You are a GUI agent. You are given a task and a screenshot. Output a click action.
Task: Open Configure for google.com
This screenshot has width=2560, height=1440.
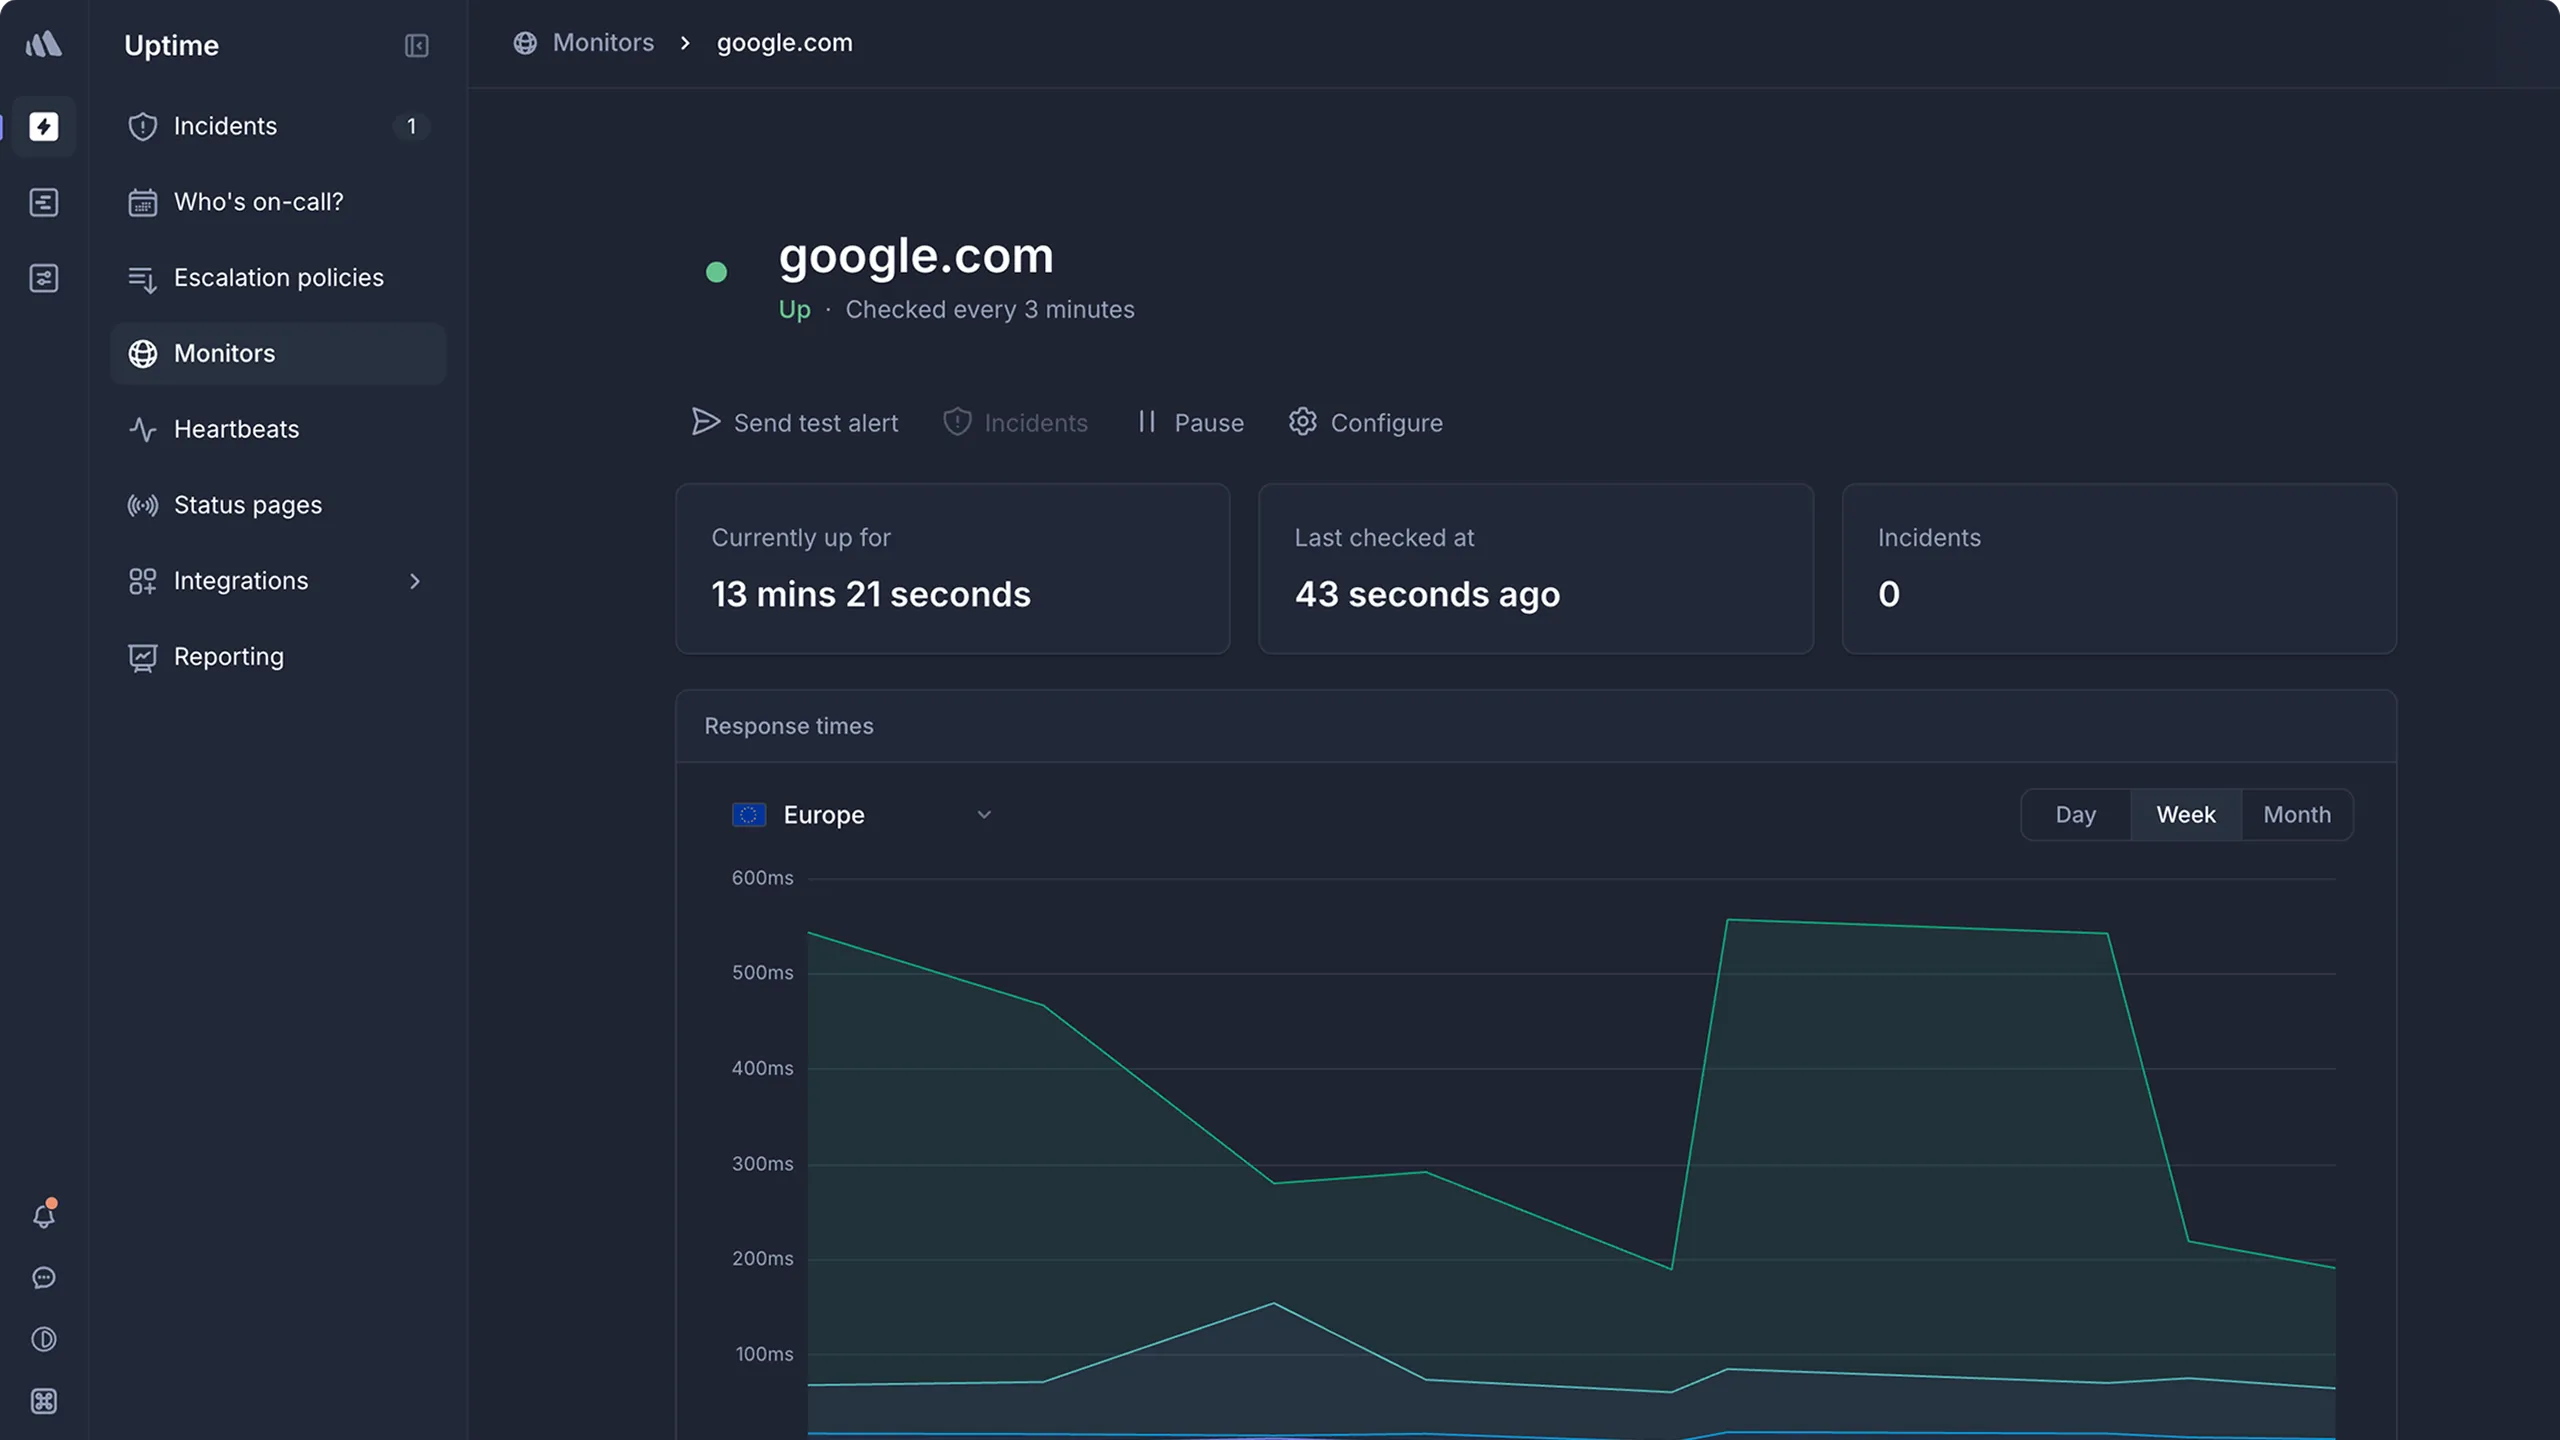pos(1366,423)
